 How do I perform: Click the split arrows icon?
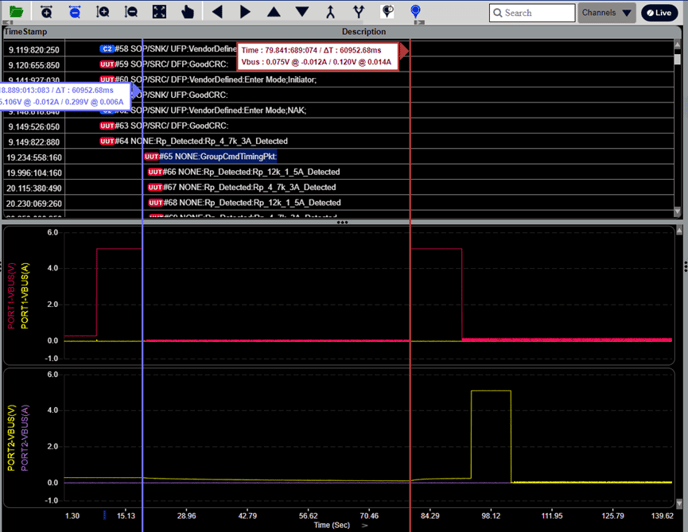359,12
